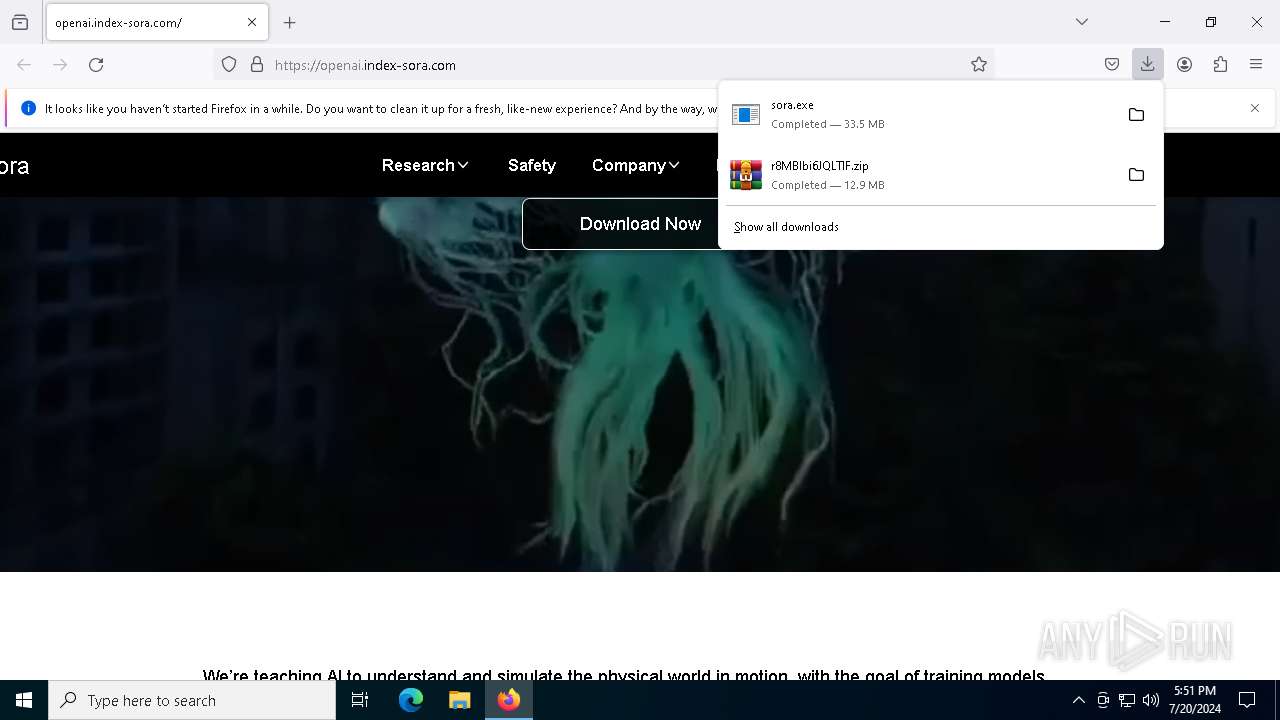Open tracking protection shield icon
The width and height of the screenshot is (1280, 720).
[229, 65]
